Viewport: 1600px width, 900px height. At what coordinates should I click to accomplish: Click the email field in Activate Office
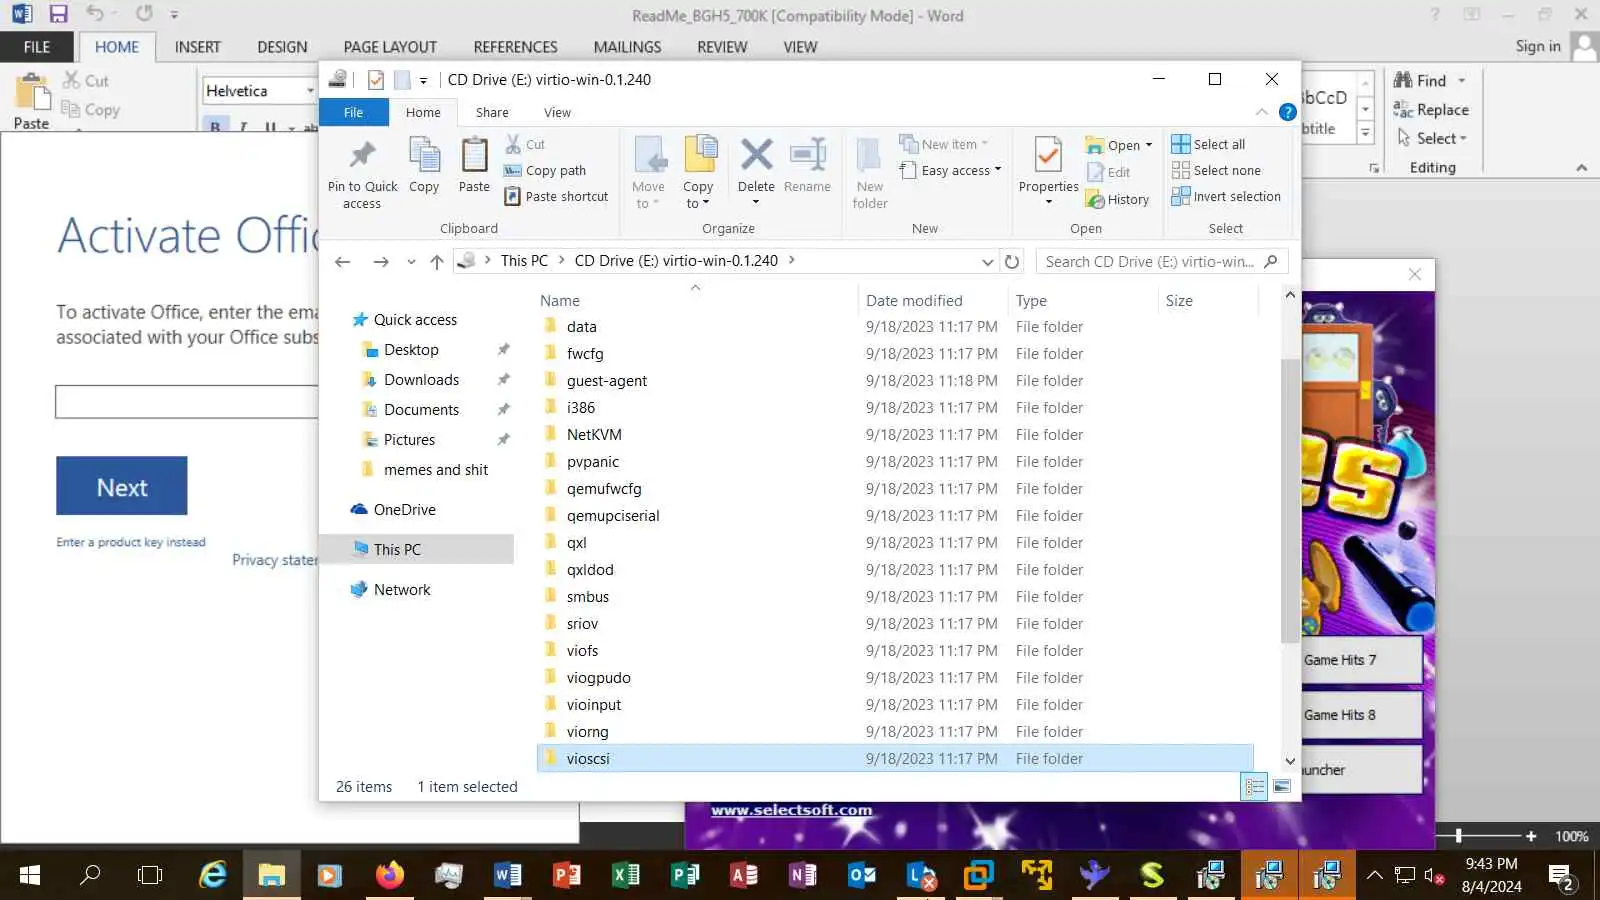(187, 402)
